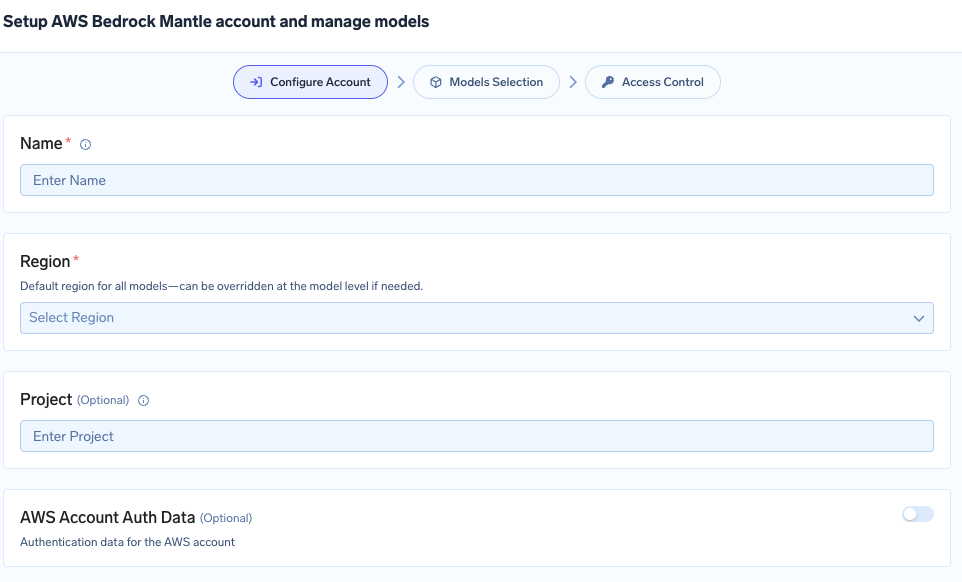Open the Access Control step
Image resolution: width=962 pixels, height=582 pixels.
coord(653,82)
